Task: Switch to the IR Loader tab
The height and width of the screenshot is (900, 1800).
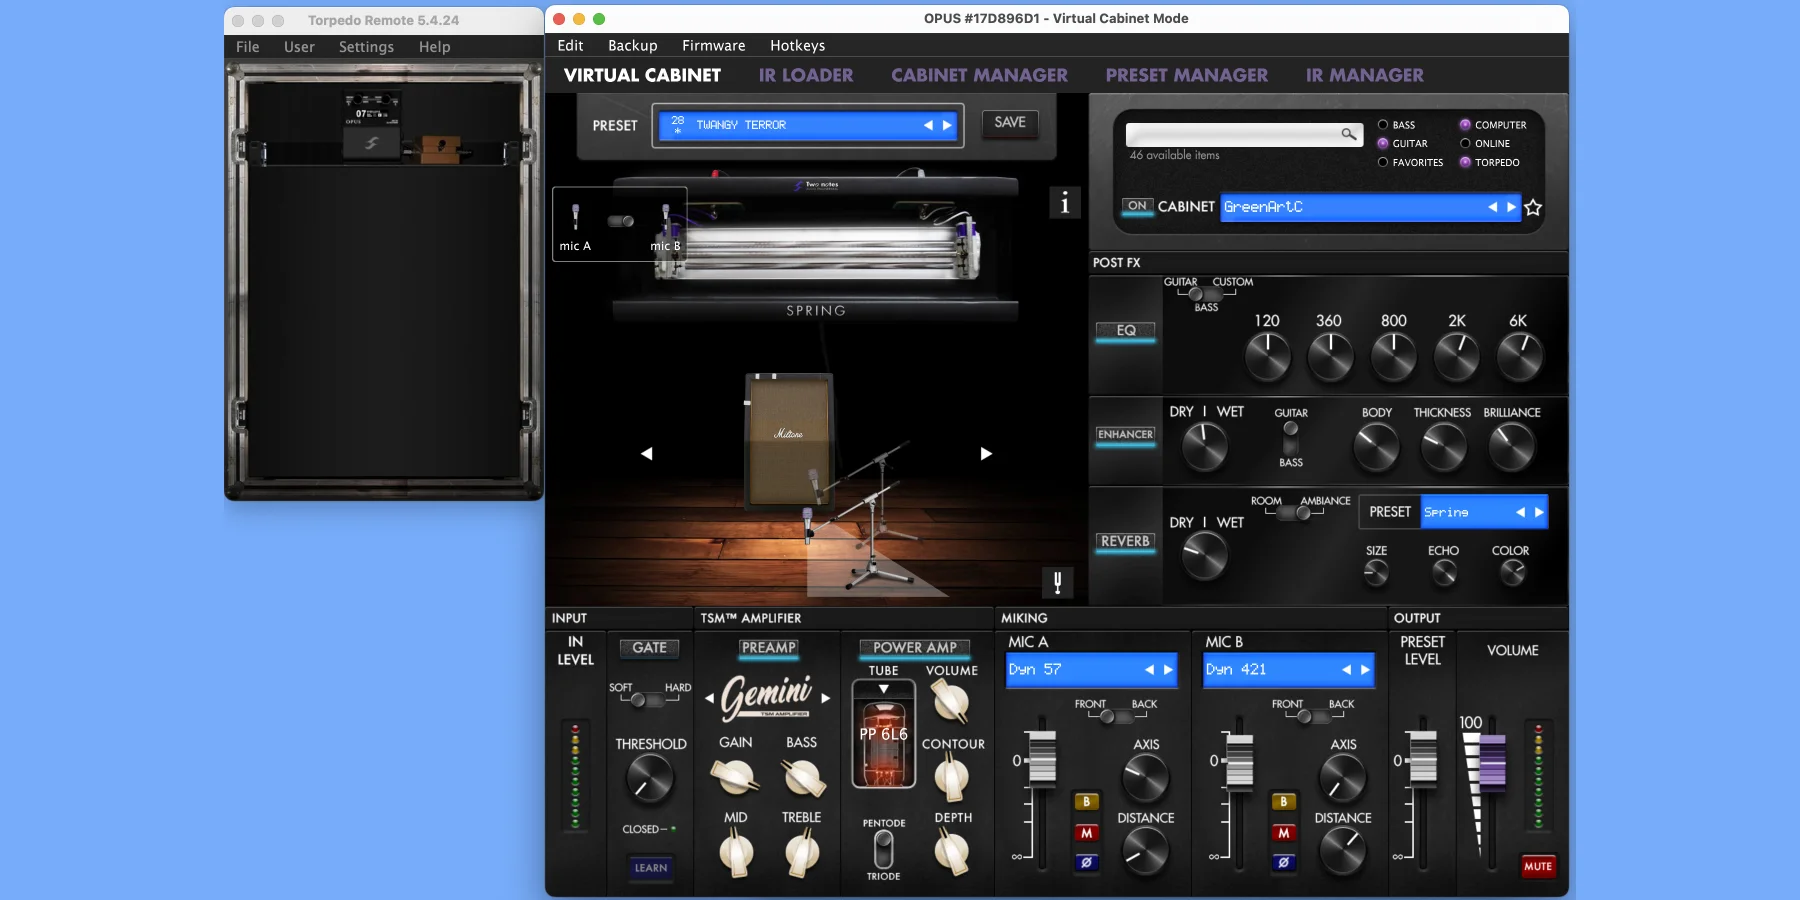Action: pos(805,75)
